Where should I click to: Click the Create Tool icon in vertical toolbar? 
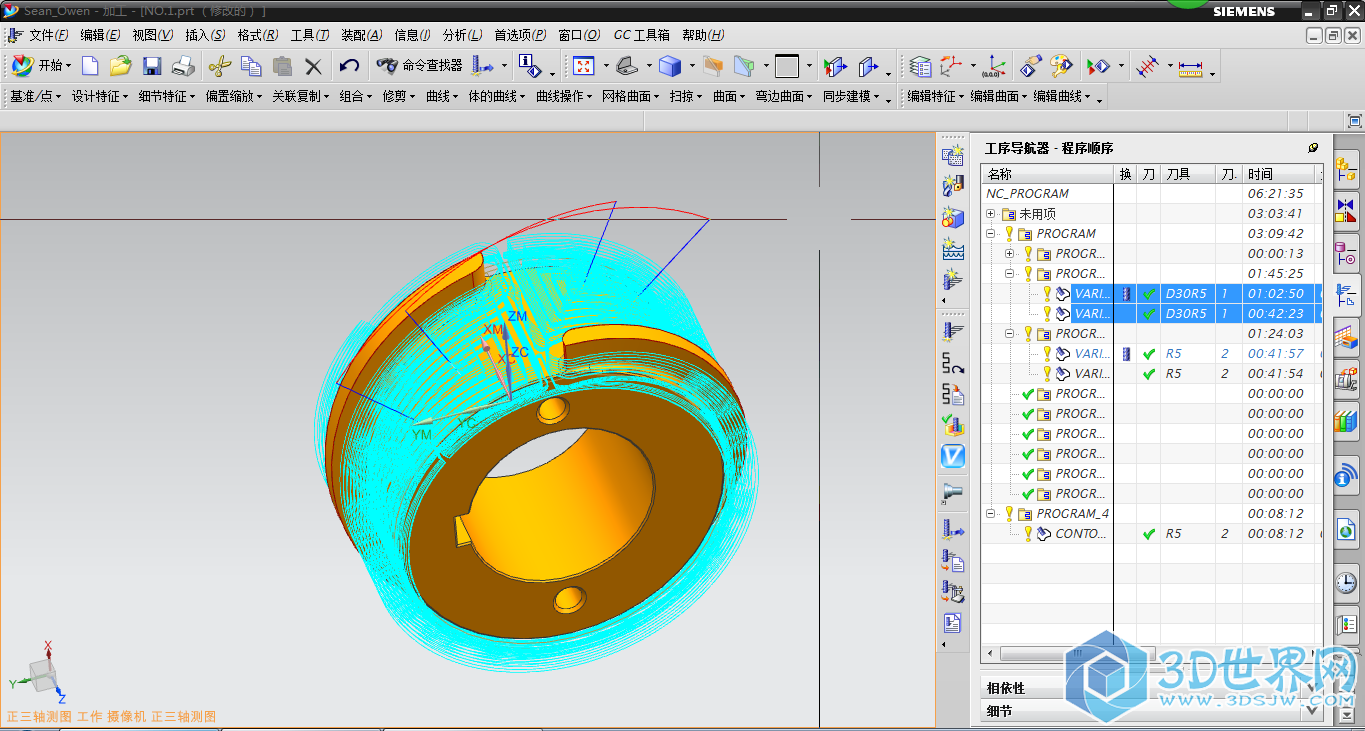click(953, 186)
